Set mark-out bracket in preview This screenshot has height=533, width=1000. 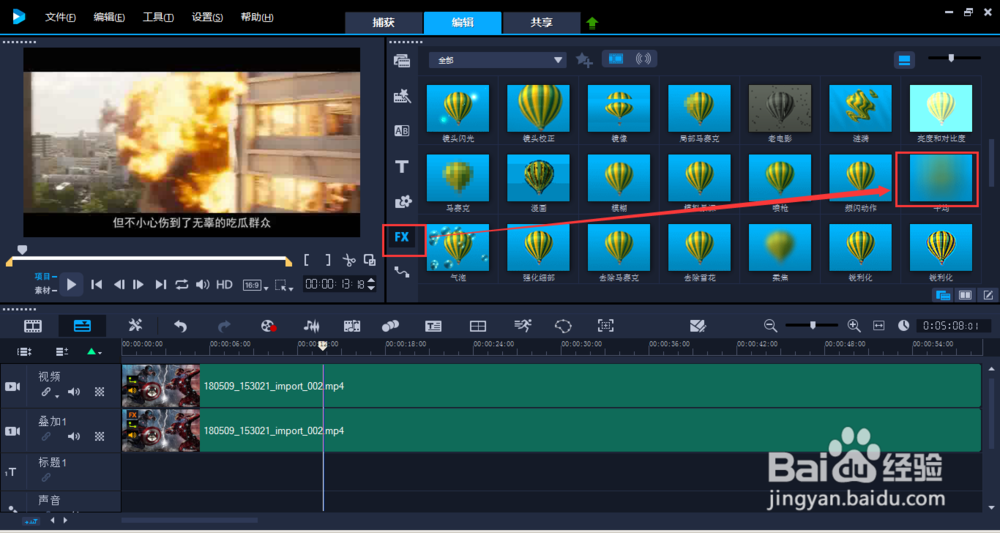(328, 259)
